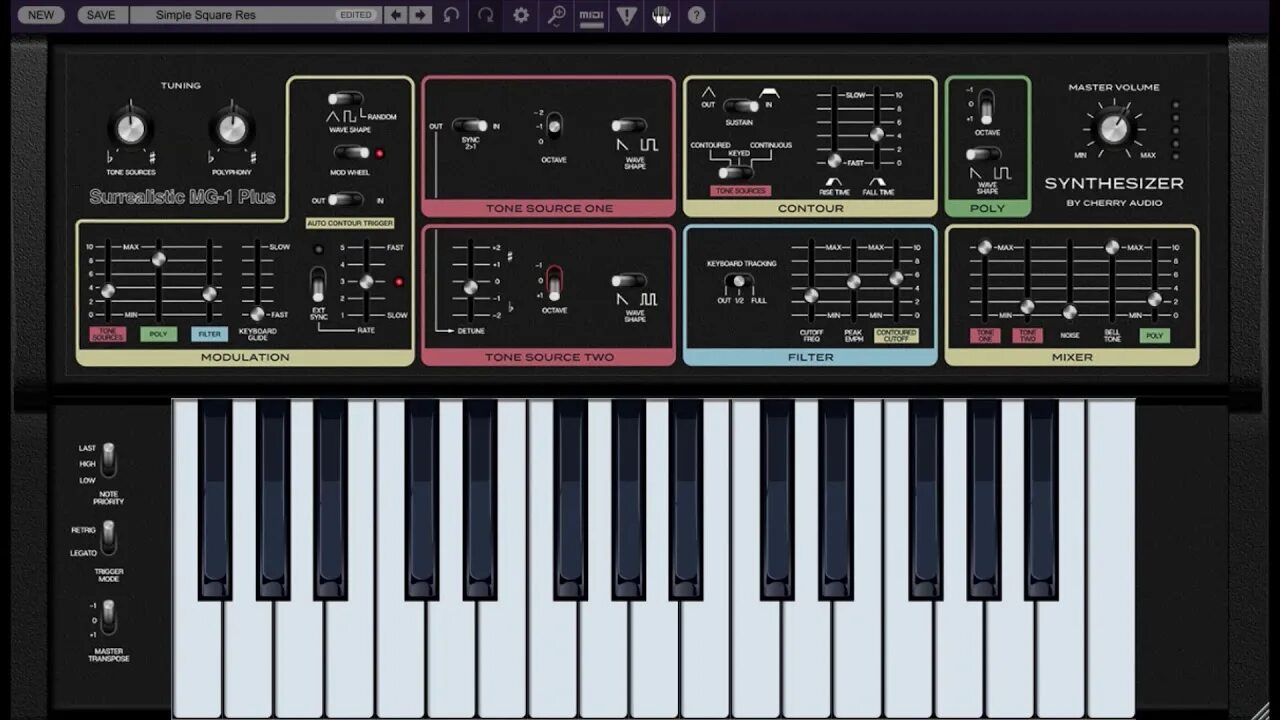
Task: Toggle the Ext Sync switch
Action: 318,285
